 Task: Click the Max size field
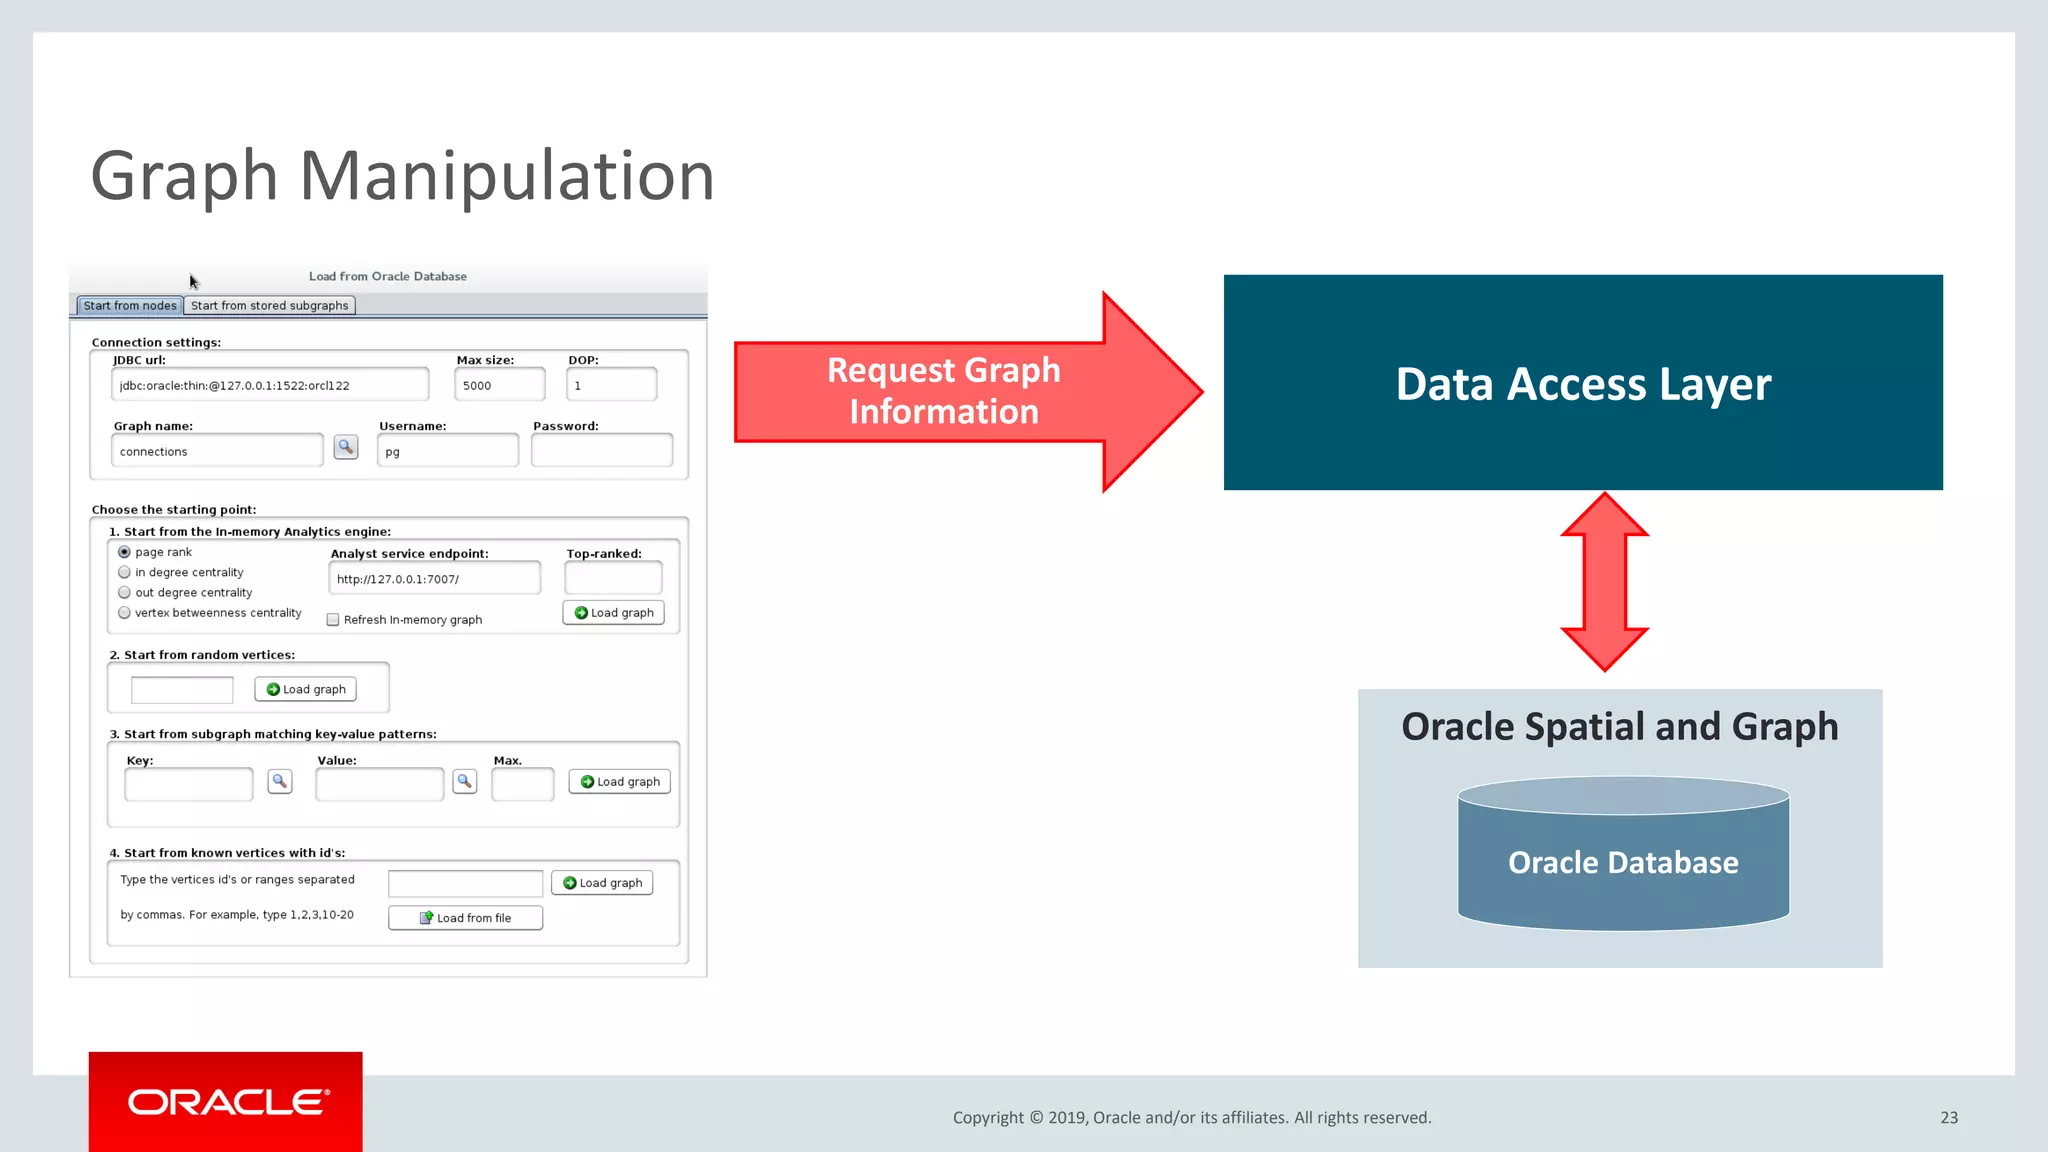click(500, 385)
